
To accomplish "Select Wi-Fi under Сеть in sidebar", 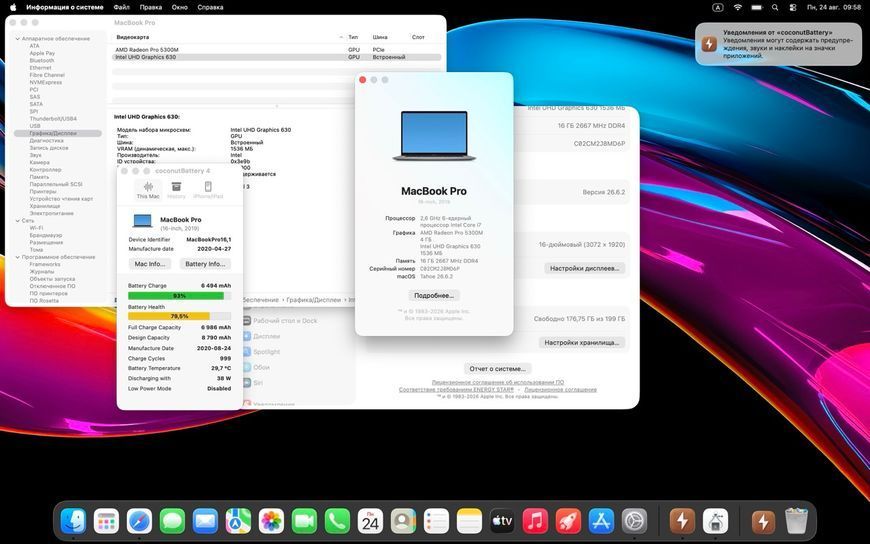I will (x=36, y=228).
